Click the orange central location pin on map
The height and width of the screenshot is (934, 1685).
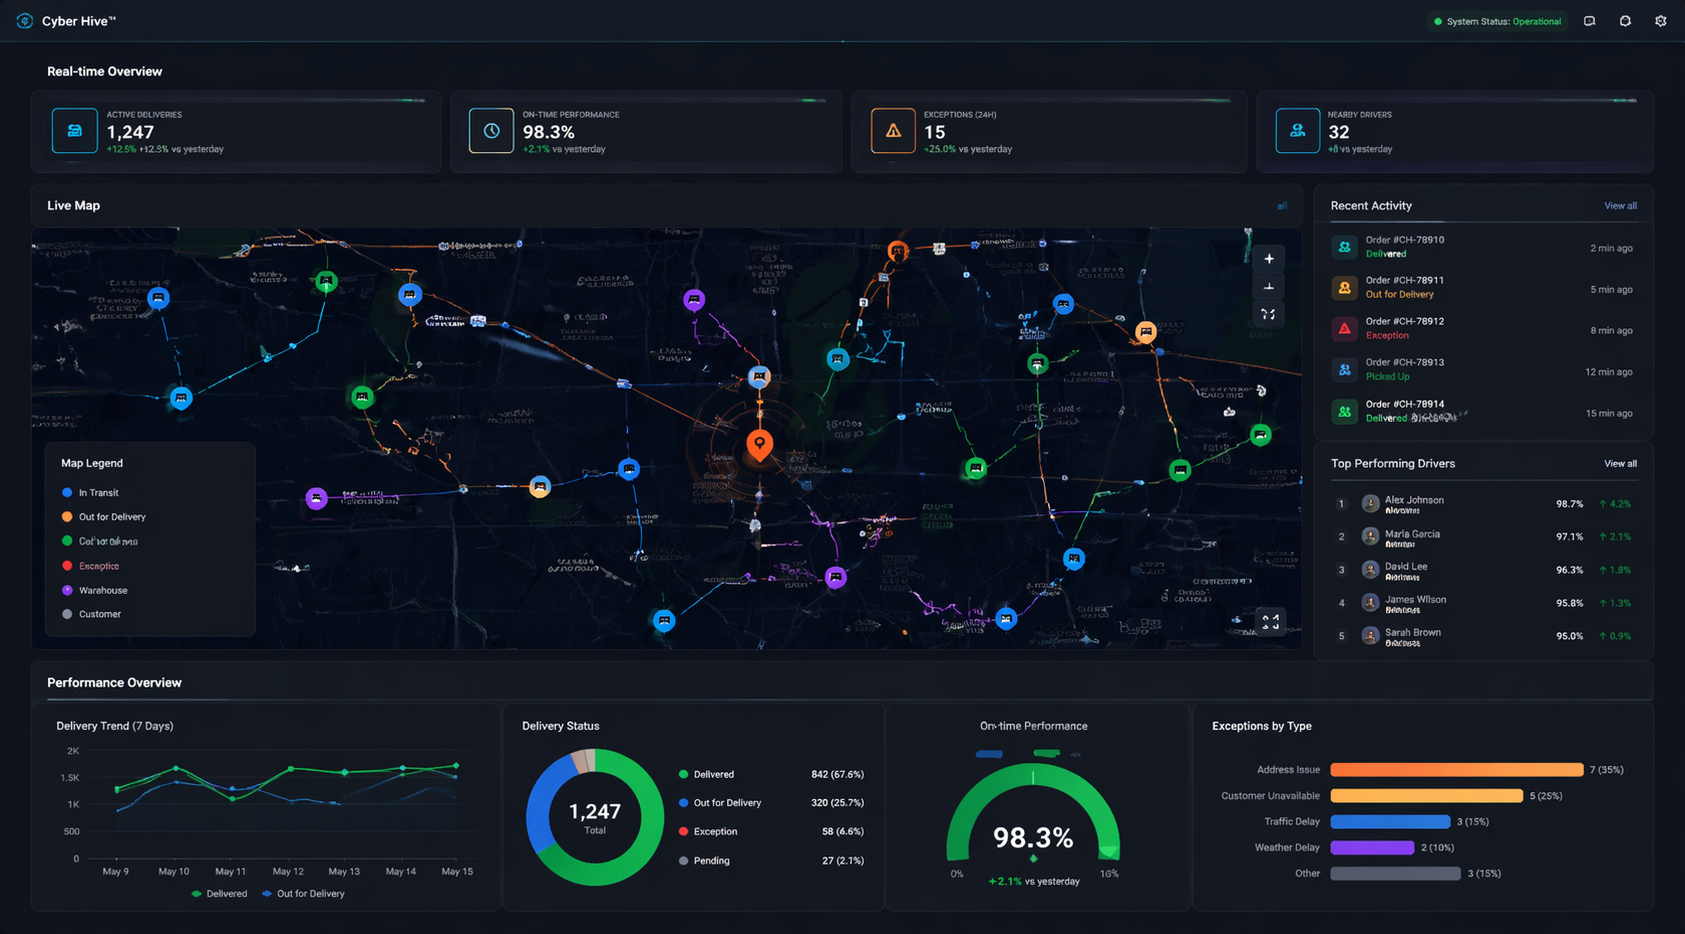click(760, 443)
